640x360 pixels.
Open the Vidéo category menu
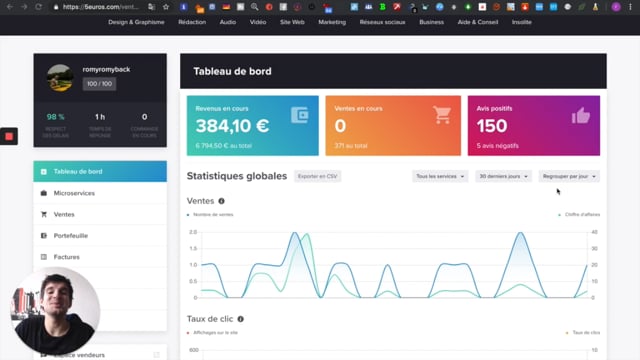tap(258, 22)
